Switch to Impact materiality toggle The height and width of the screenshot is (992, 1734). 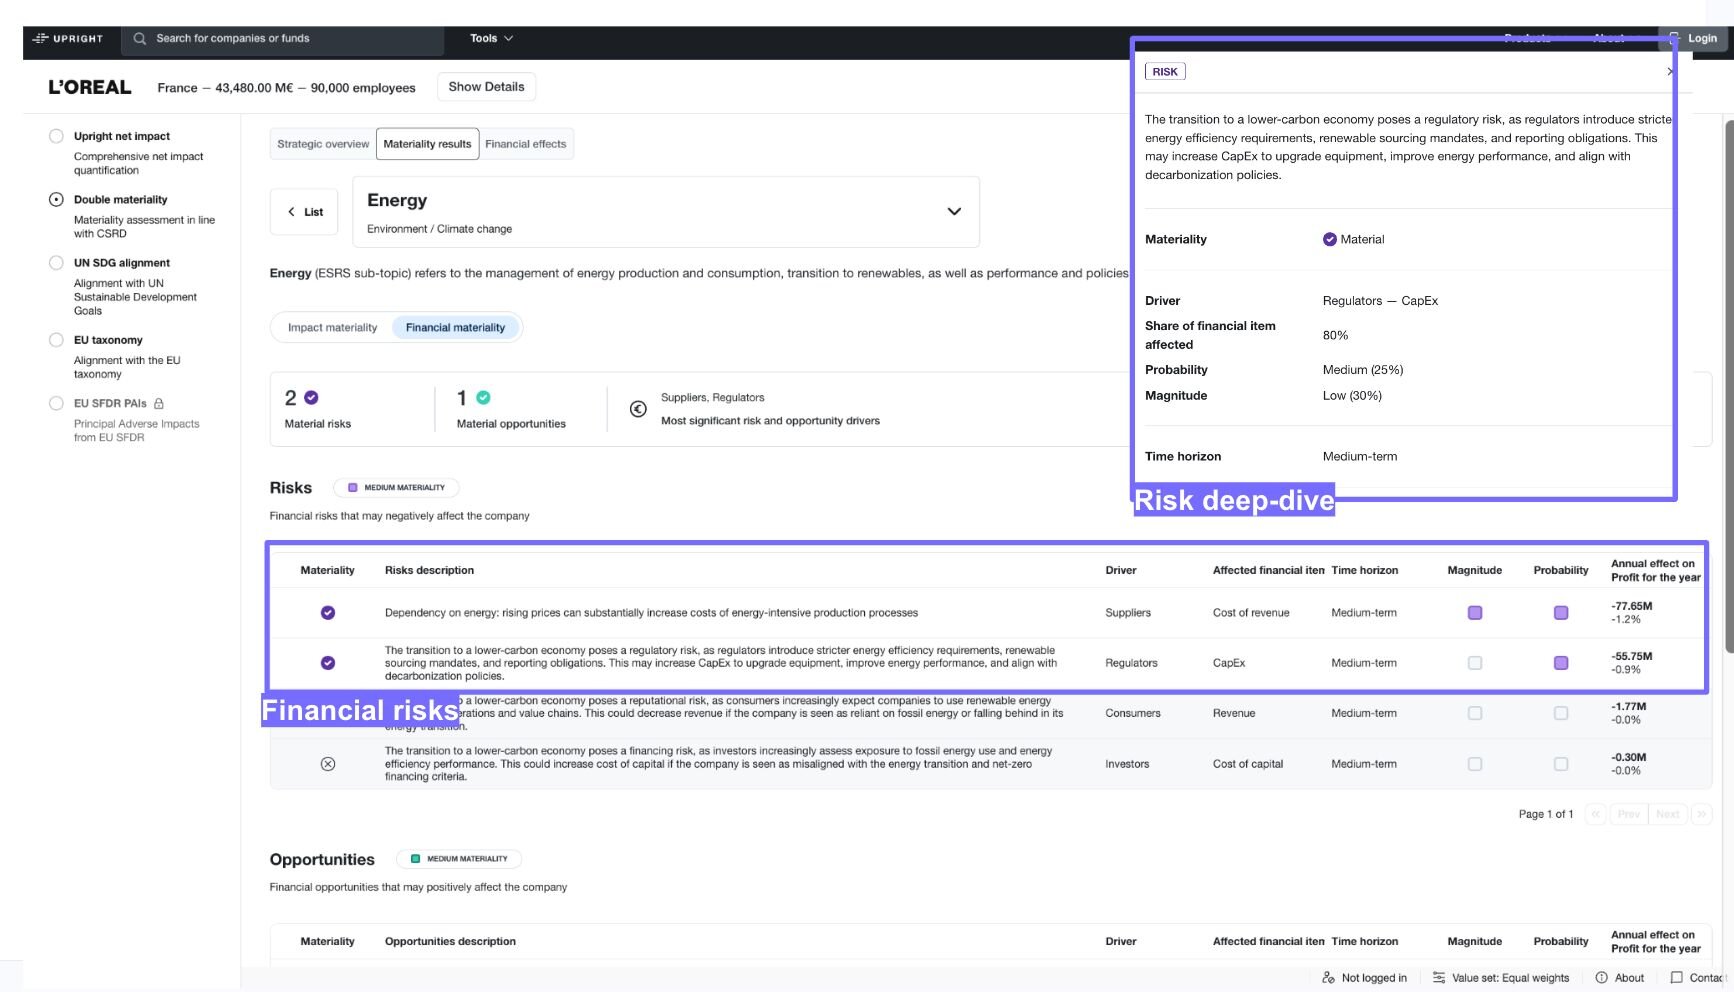tap(333, 328)
